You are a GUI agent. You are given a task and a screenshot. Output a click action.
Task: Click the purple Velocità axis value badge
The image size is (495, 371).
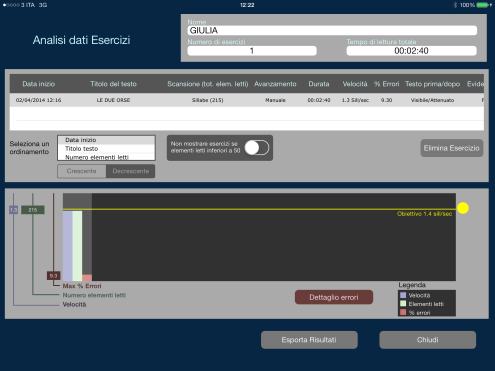click(13, 210)
